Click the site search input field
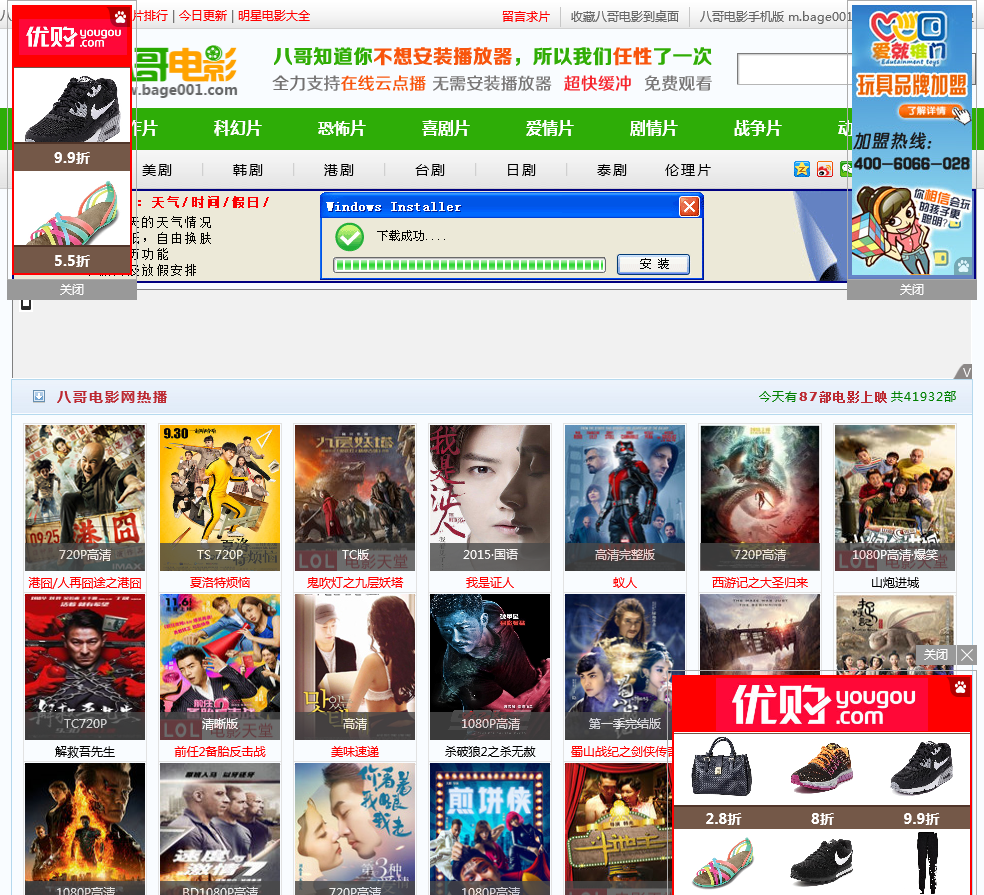 click(x=794, y=69)
